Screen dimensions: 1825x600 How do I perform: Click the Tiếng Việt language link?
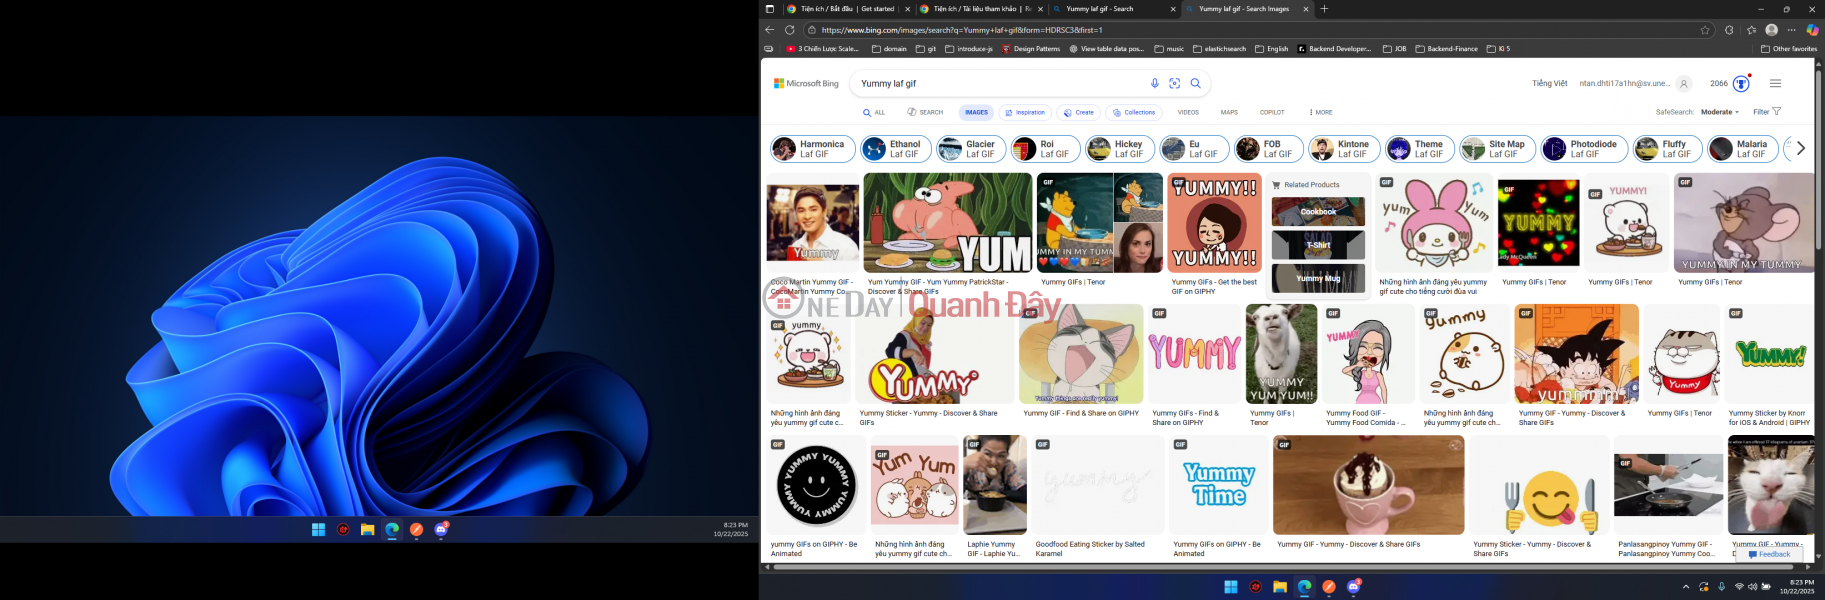click(x=1549, y=84)
